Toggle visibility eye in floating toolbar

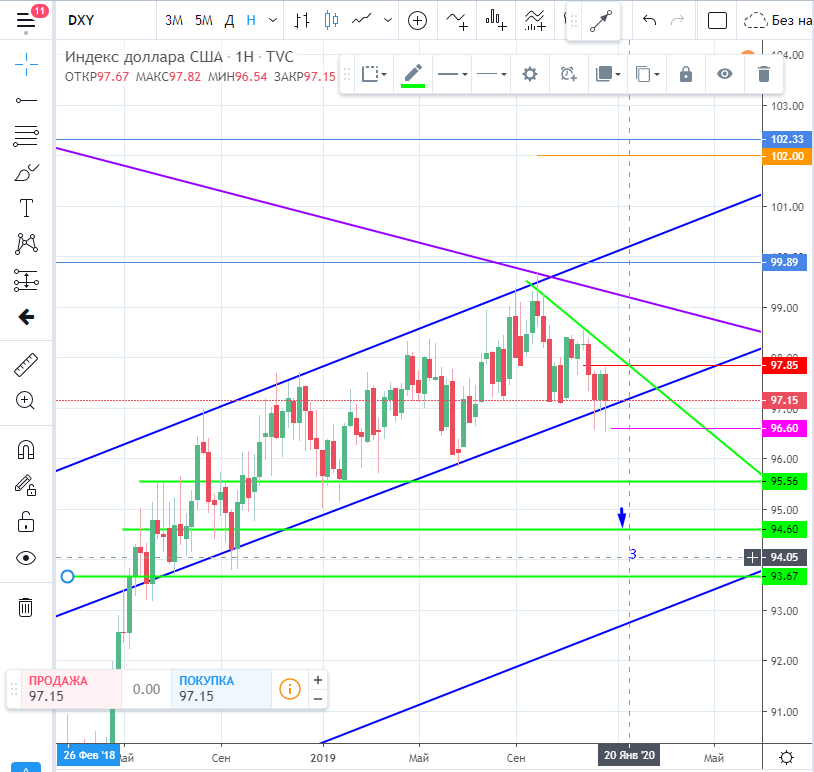tap(725, 74)
